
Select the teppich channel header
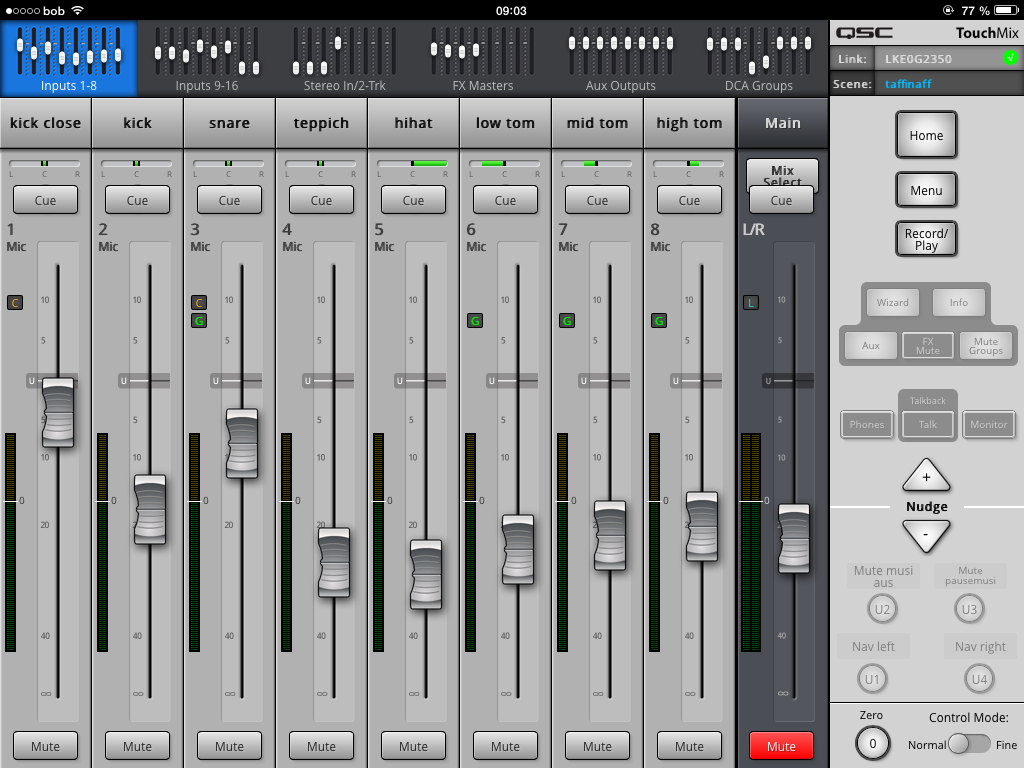321,123
